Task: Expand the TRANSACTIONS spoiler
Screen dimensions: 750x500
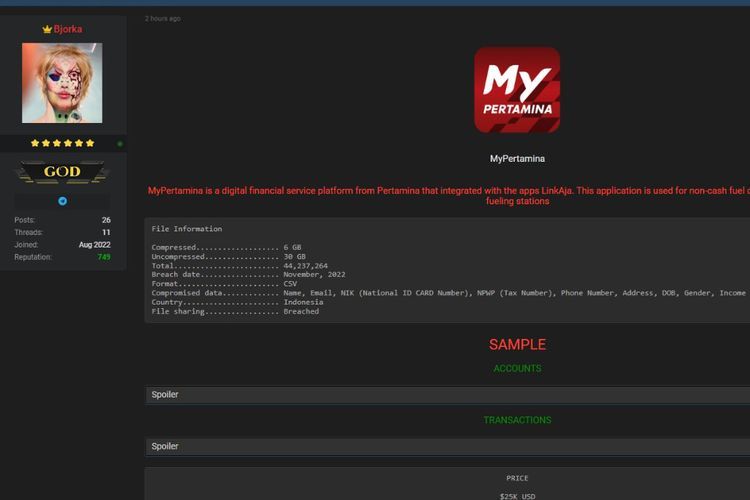Action: pos(447,447)
